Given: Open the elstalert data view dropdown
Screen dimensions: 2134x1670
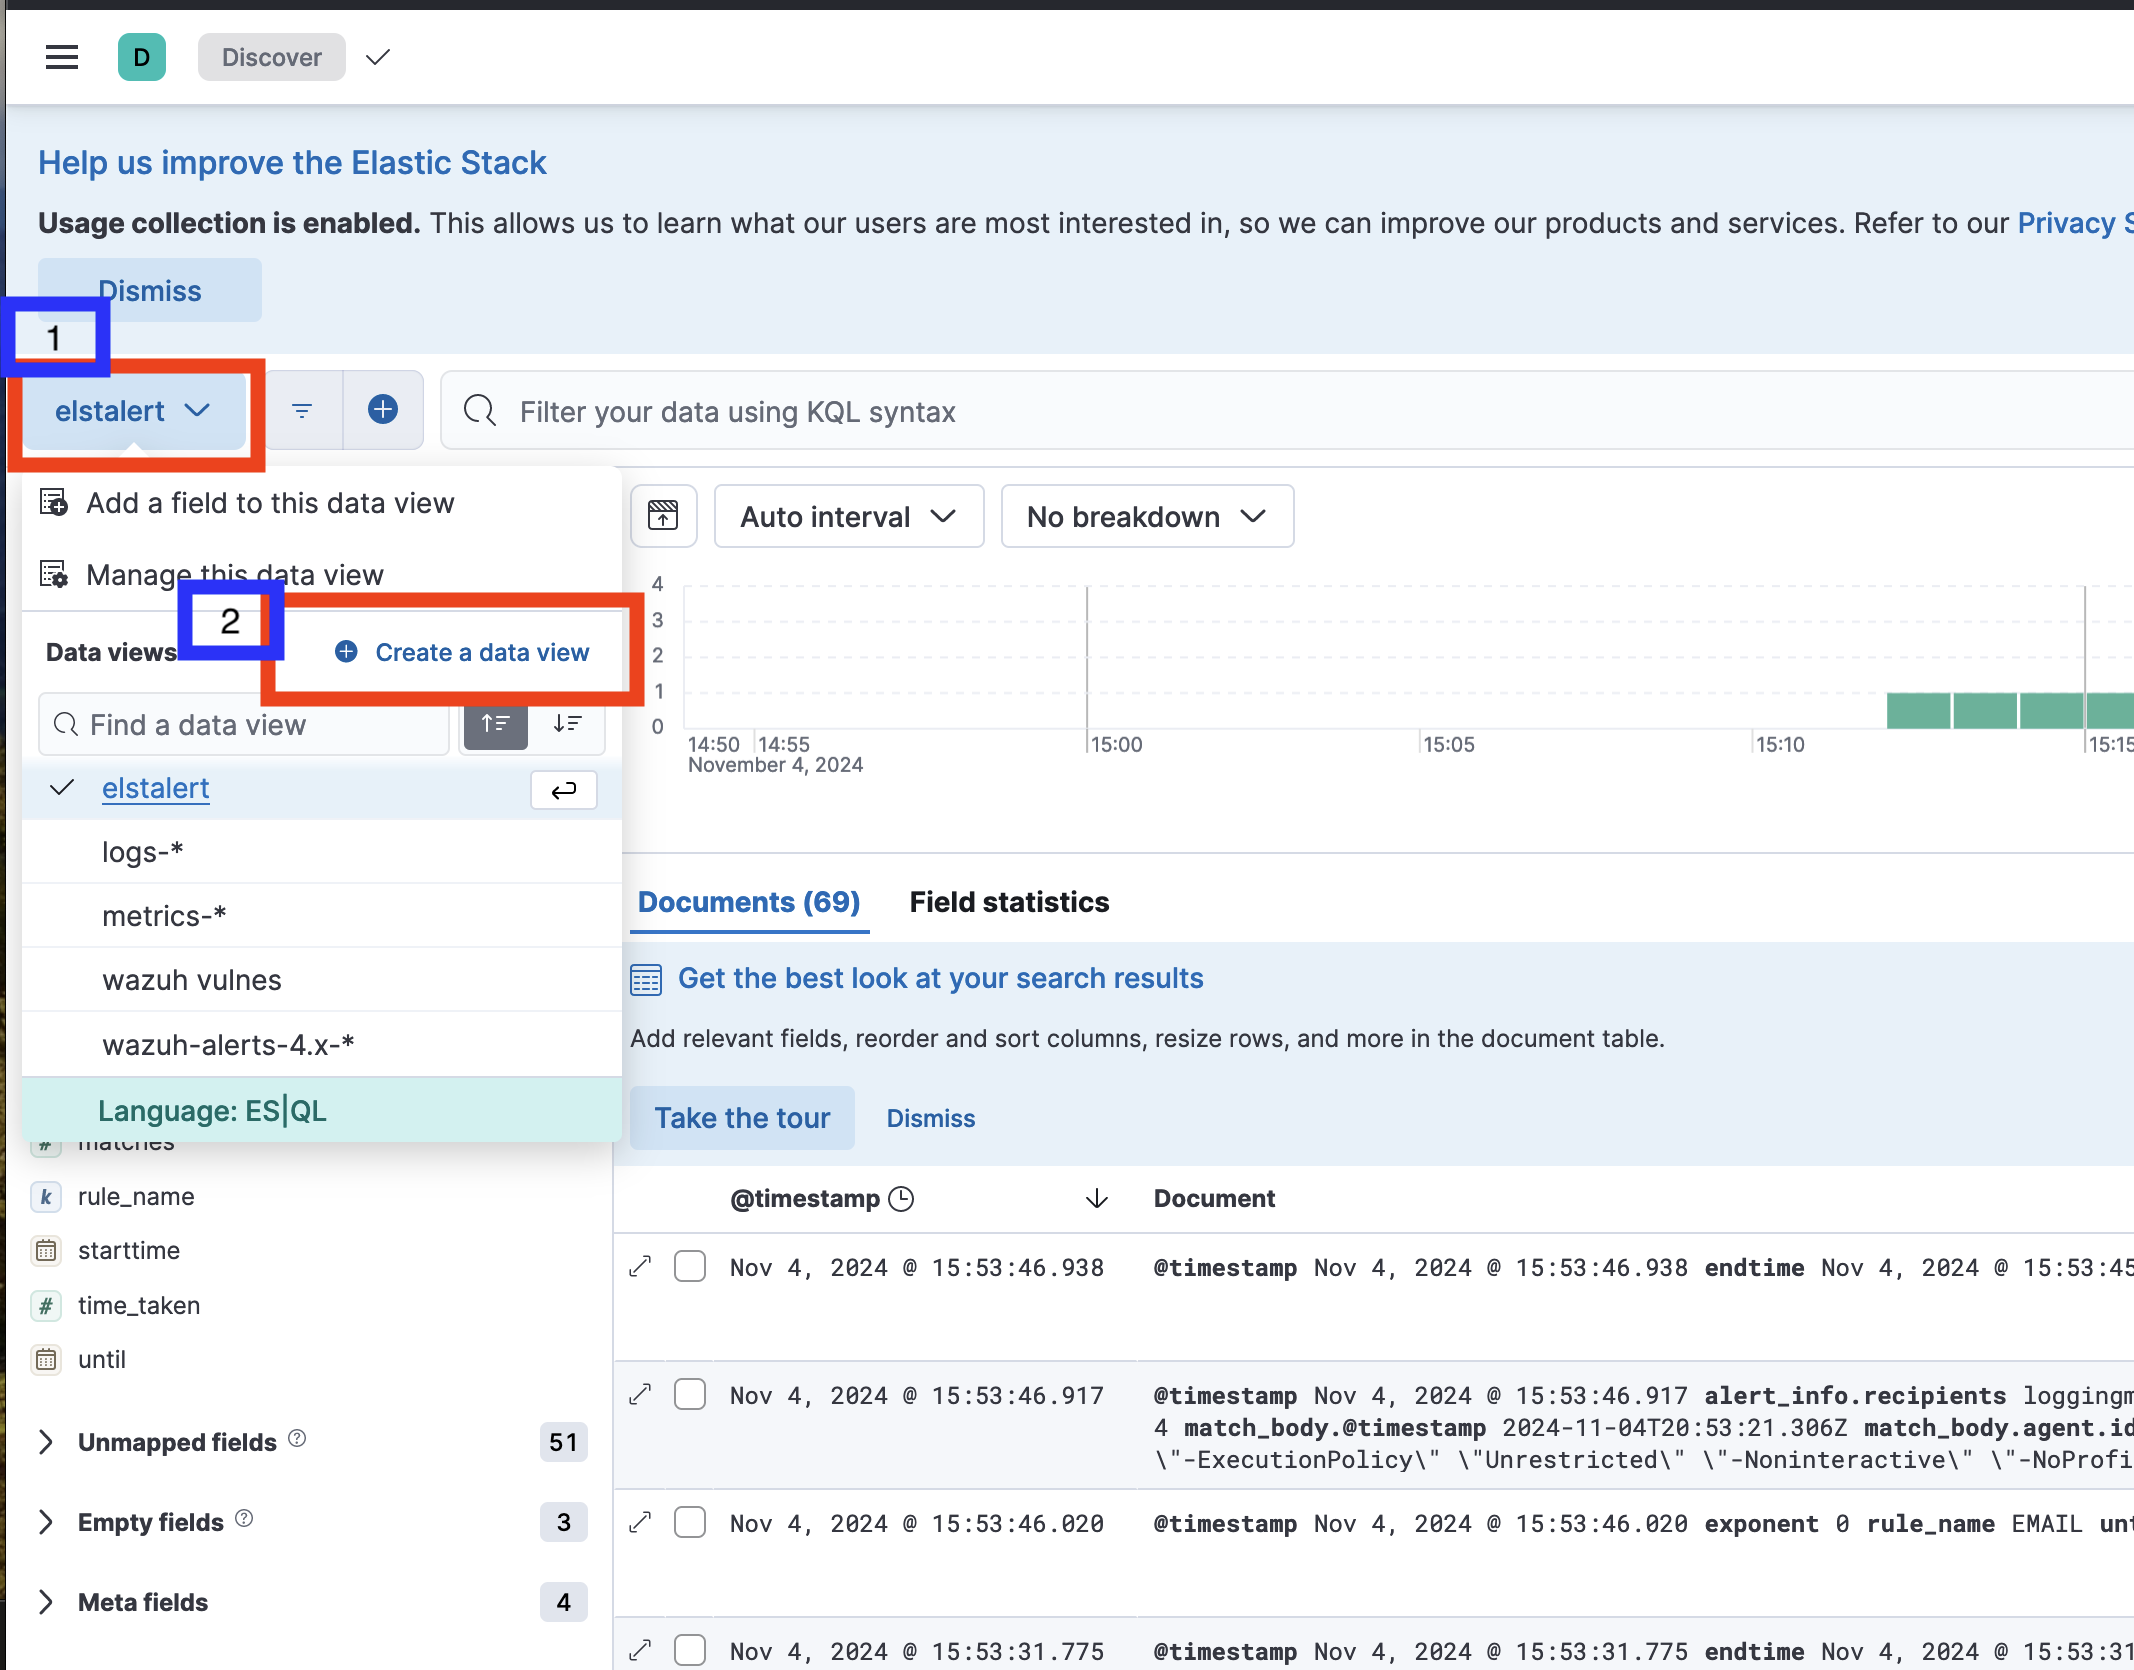Looking at the screenshot, I should (x=134, y=411).
